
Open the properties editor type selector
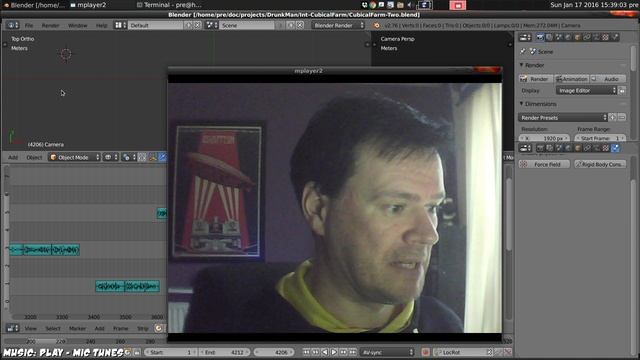(x=525, y=38)
